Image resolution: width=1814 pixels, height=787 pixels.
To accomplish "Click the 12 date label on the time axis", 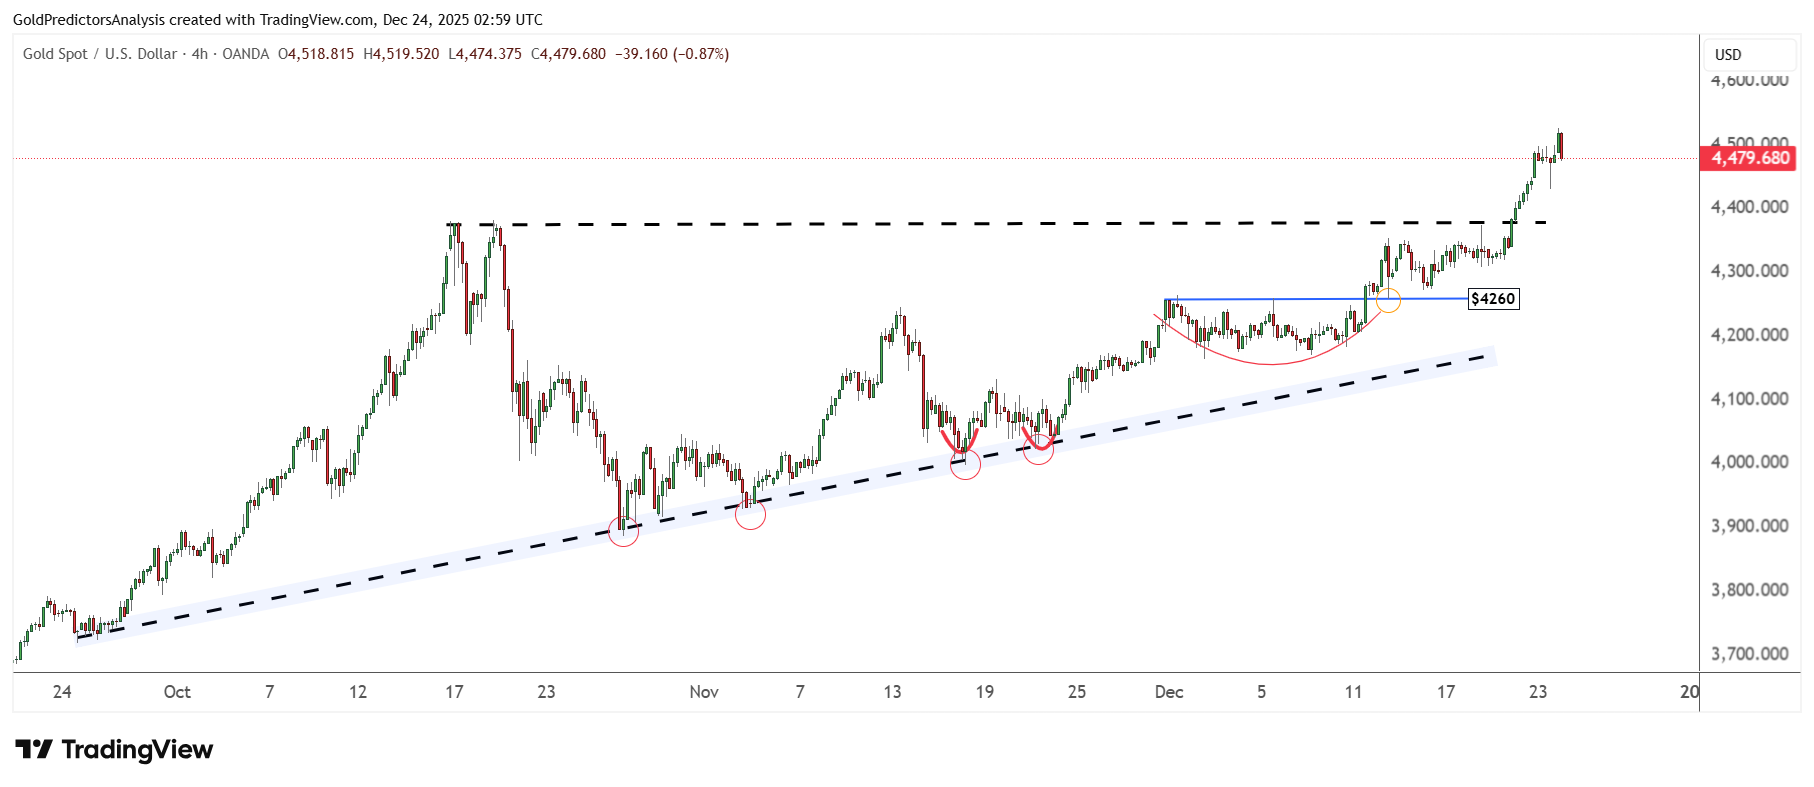I will (358, 692).
